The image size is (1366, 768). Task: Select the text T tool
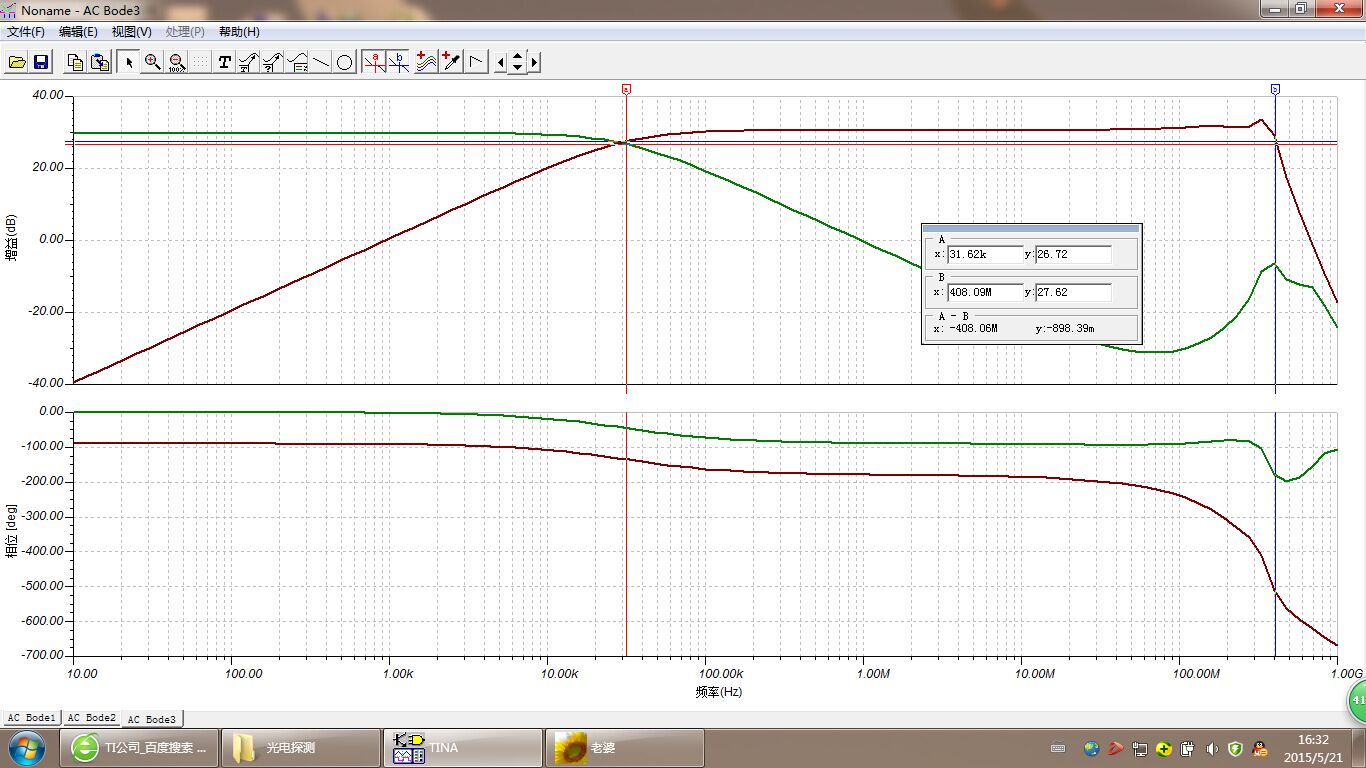click(224, 62)
